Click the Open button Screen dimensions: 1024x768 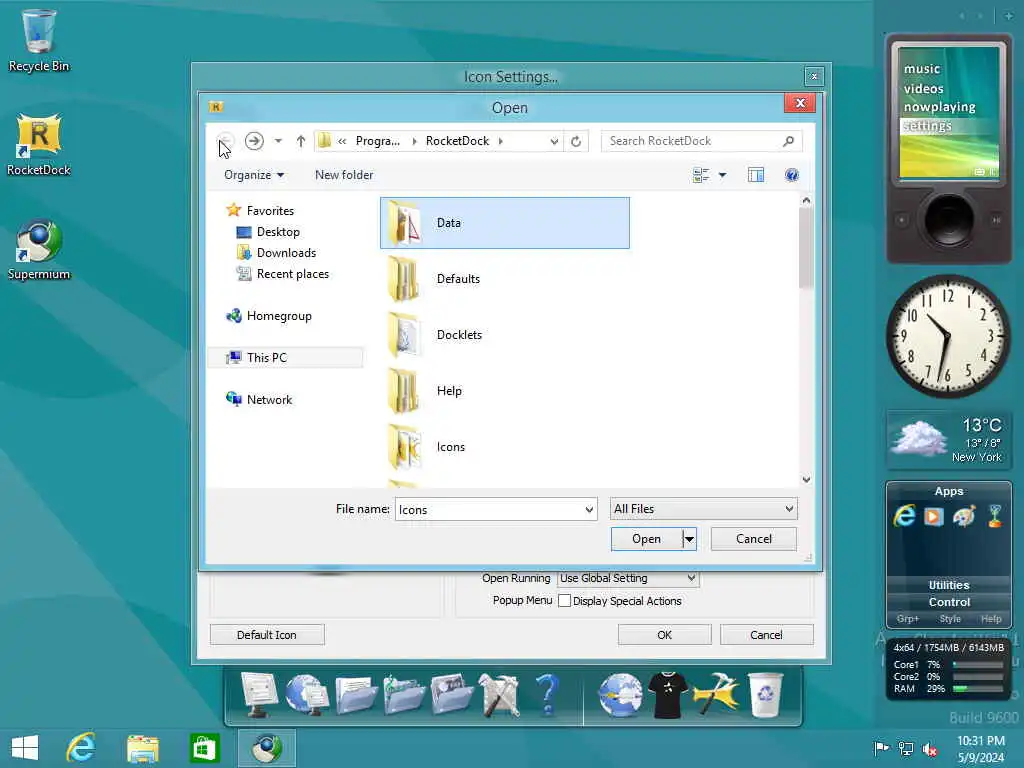pyautogui.click(x=647, y=539)
